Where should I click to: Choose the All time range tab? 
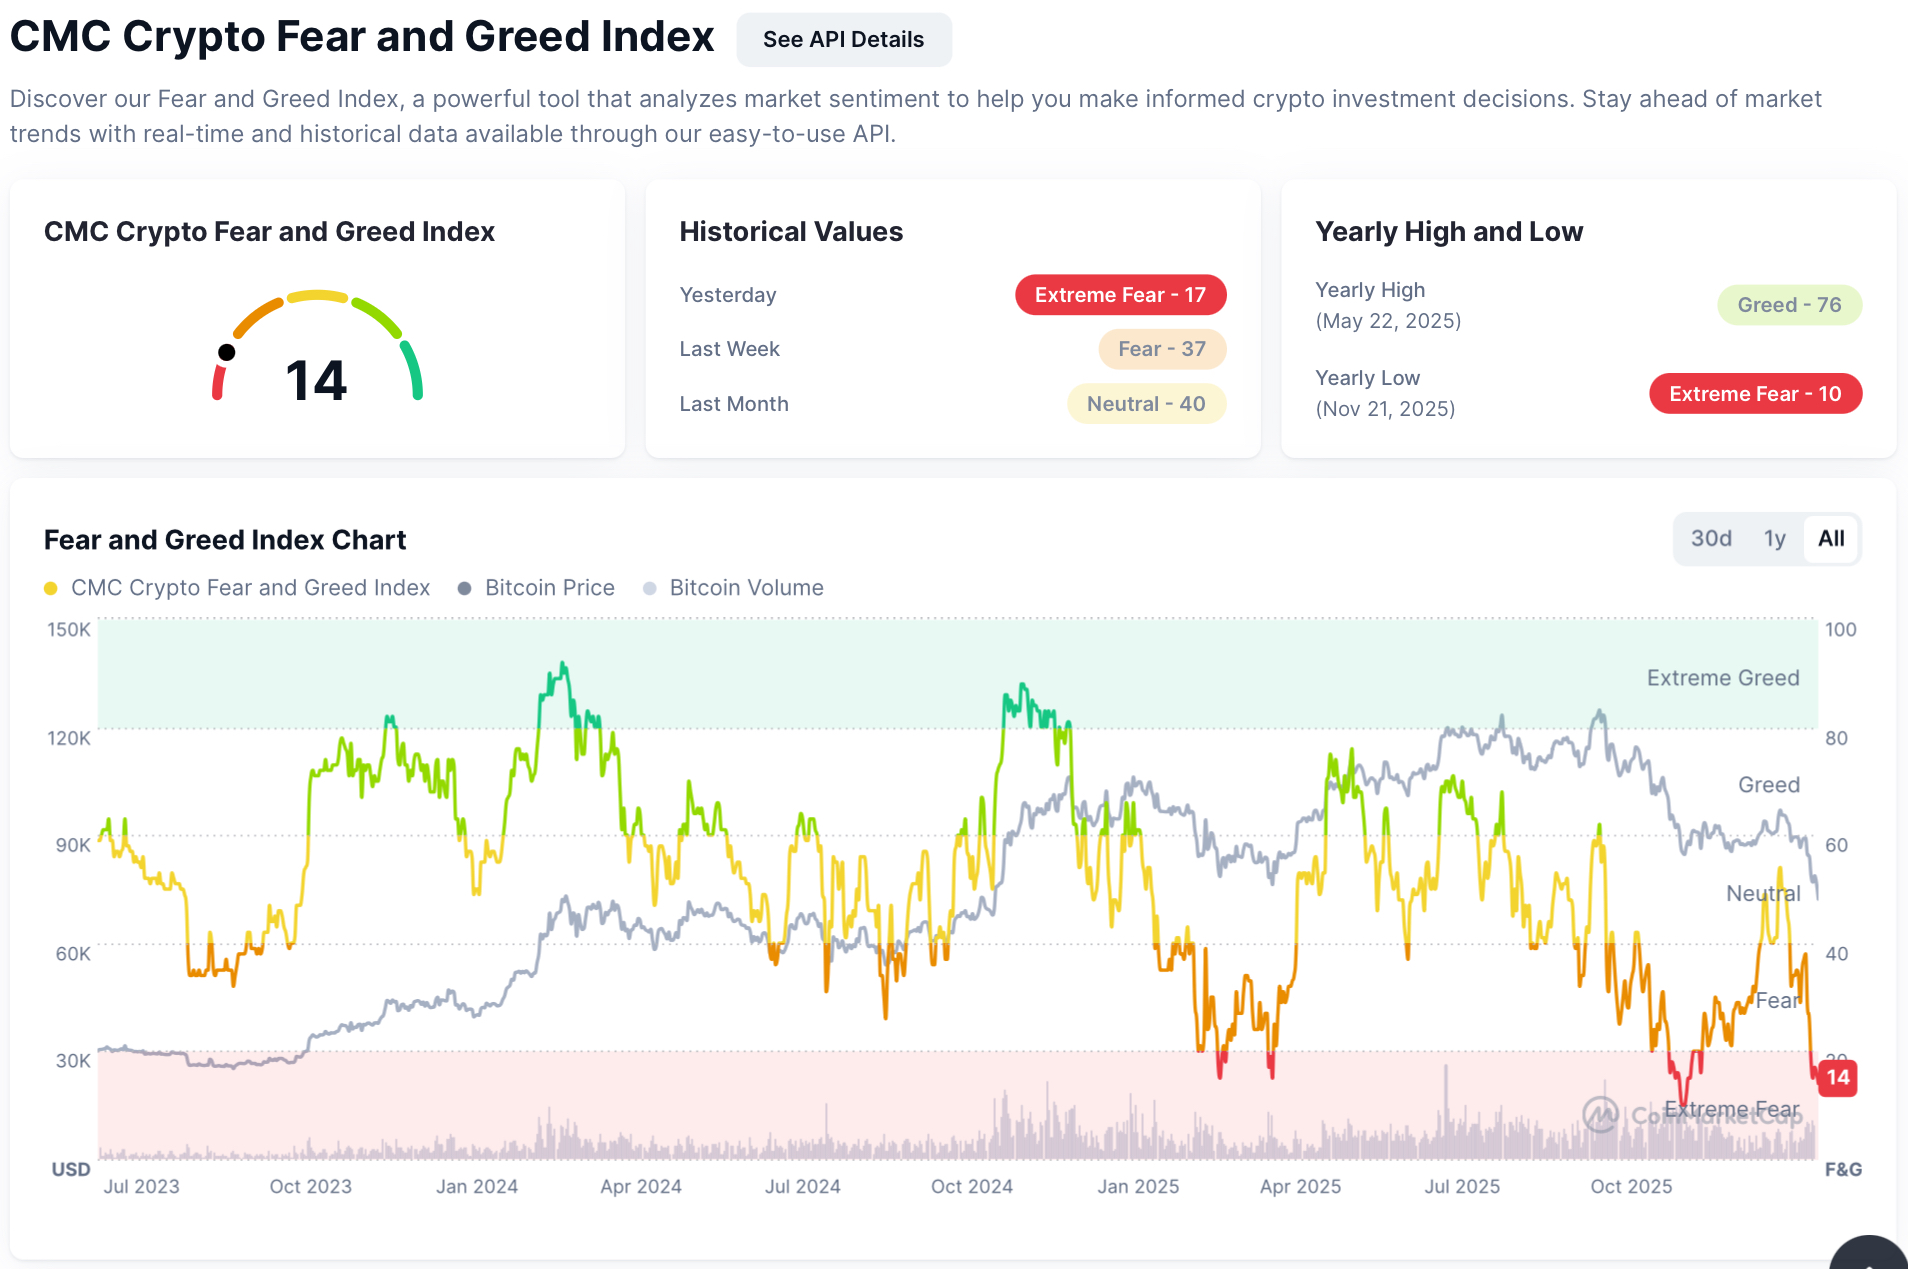tap(1830, 539)
